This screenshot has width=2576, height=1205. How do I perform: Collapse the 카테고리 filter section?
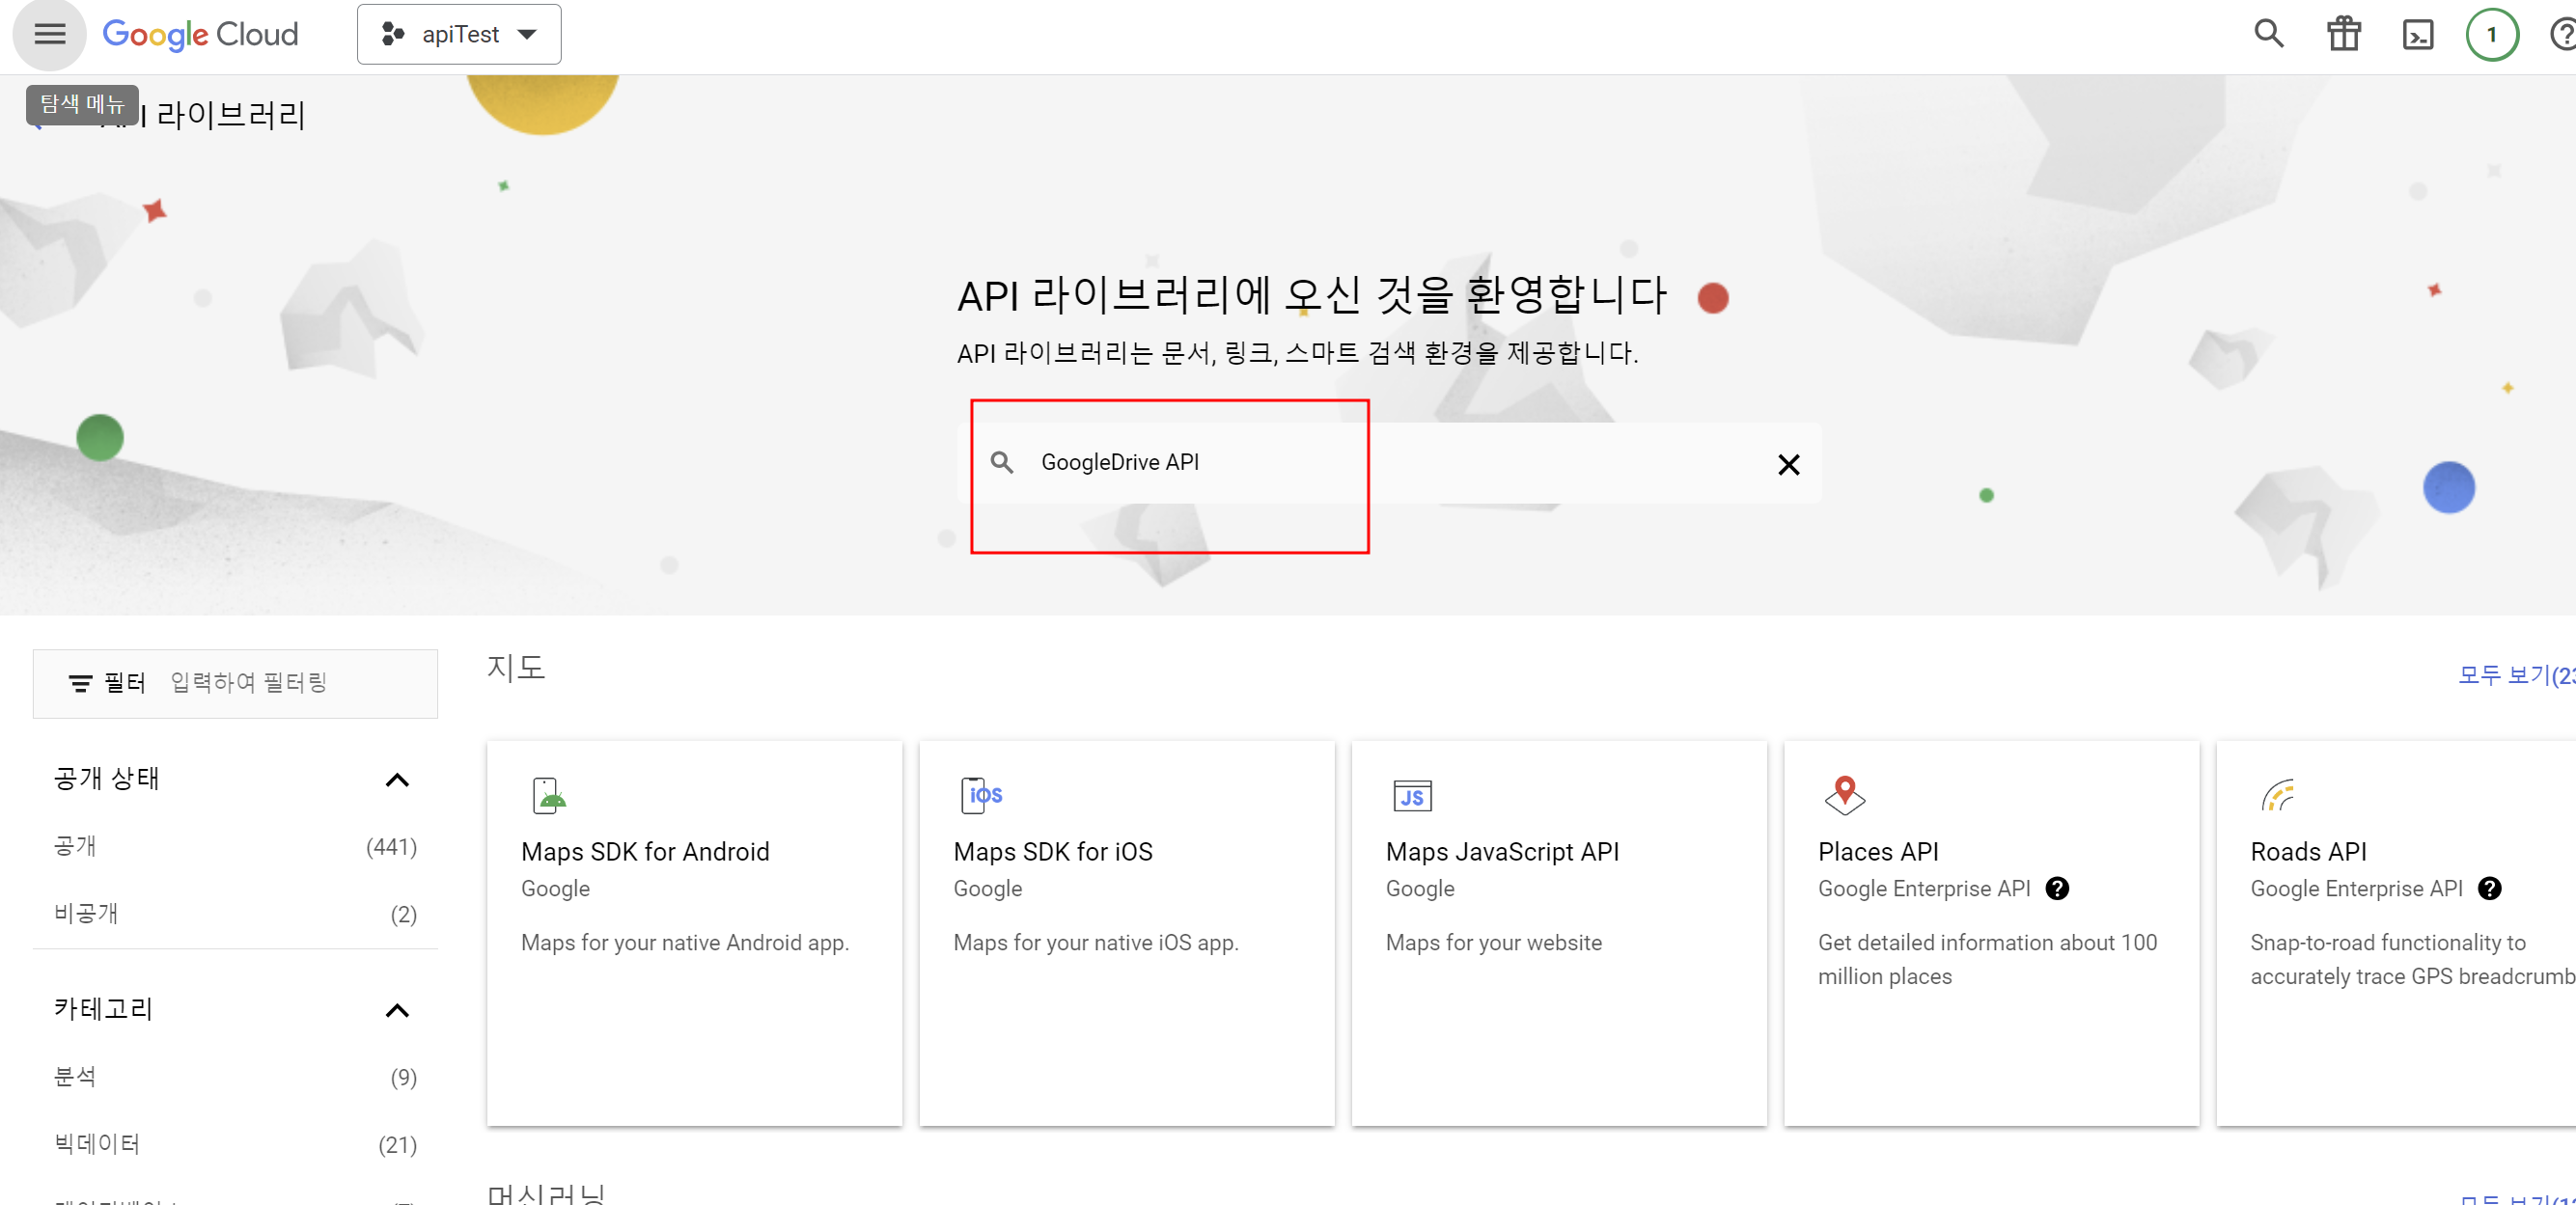pyautogui.click(x=397, y=1011)
